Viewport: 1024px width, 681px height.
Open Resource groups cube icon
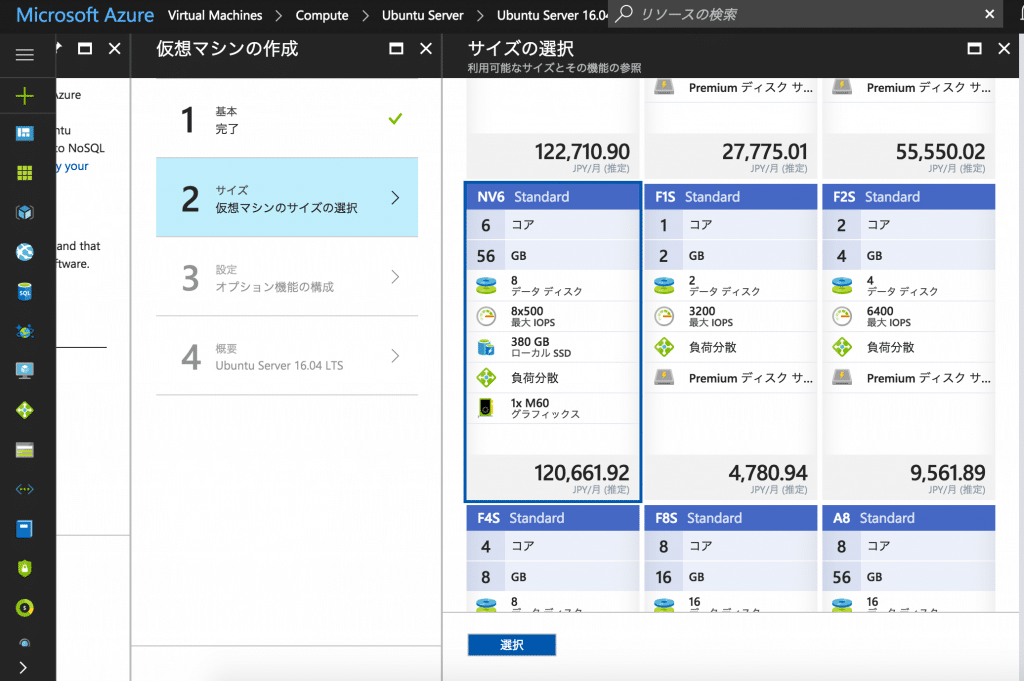[24, 212]
